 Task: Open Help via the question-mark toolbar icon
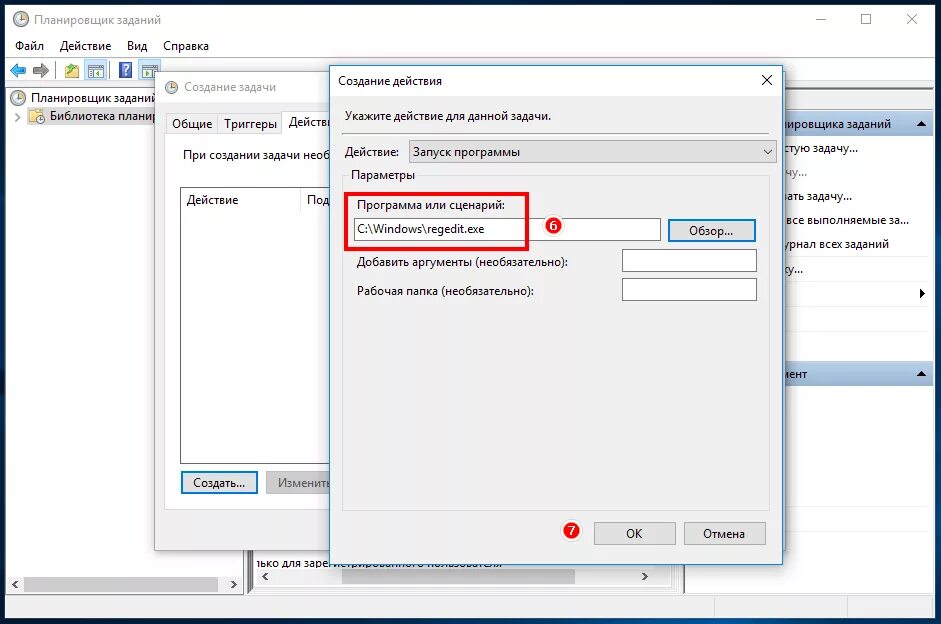(125, 70)
